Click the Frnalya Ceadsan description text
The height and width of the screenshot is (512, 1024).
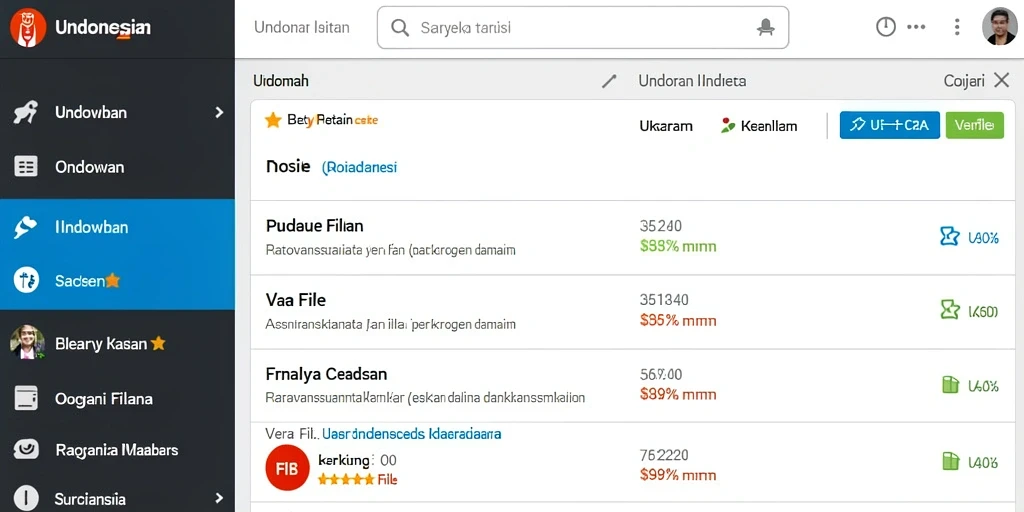425,397
